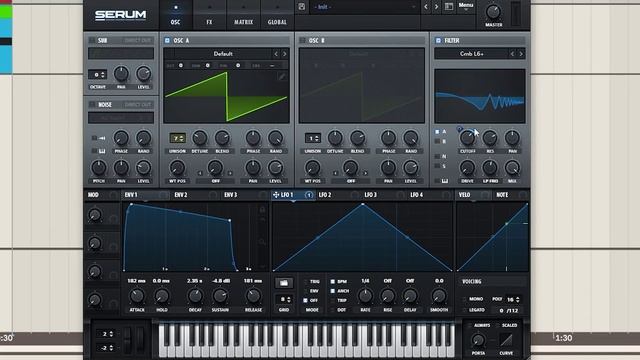Click the ENV 1 Attack knob

point(137,296)
